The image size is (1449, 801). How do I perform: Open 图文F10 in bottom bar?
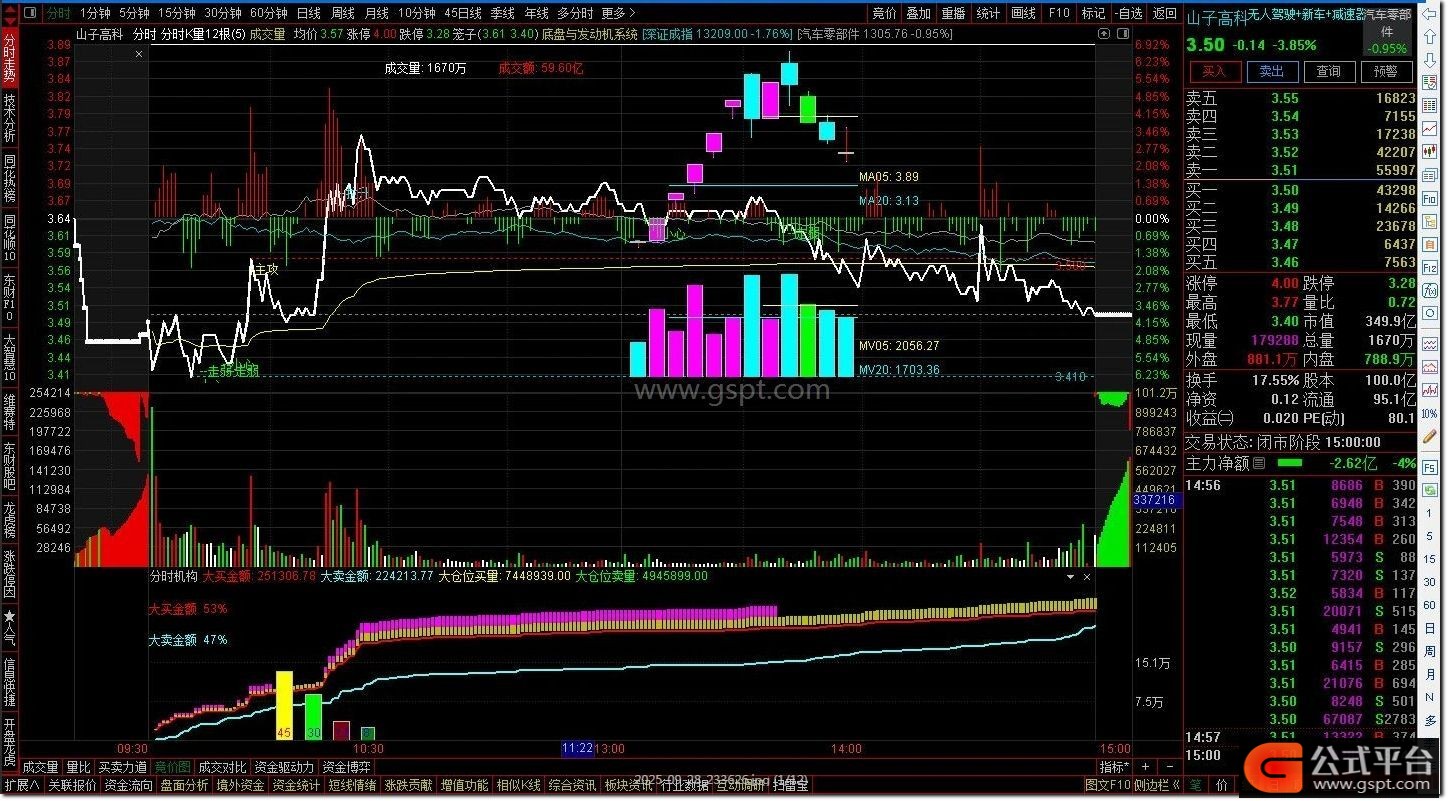coord(1108,785)
